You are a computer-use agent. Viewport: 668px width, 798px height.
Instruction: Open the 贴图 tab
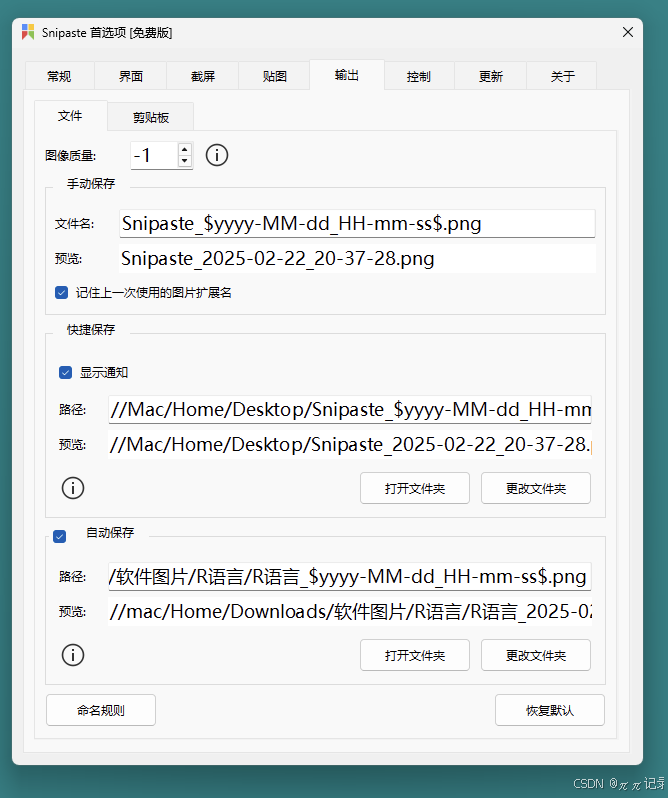click(274, 76)
